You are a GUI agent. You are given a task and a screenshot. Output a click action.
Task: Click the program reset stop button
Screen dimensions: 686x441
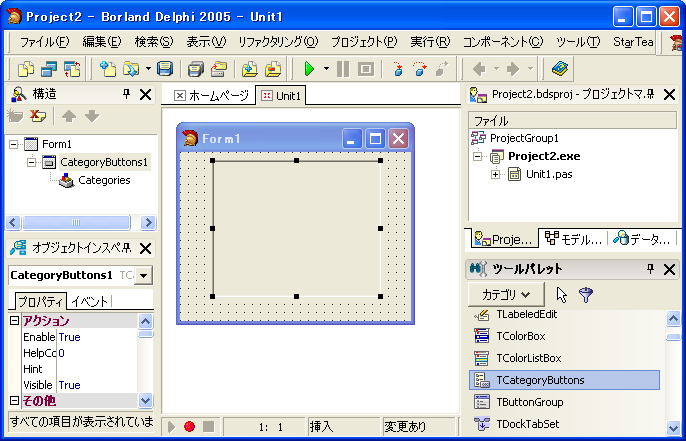(366, 69)
